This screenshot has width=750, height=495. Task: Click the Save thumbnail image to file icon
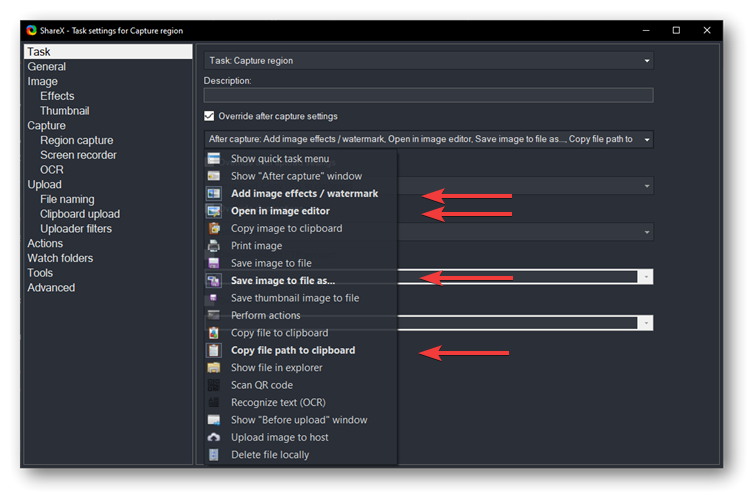pyautogui.click(x=213, y=298)
